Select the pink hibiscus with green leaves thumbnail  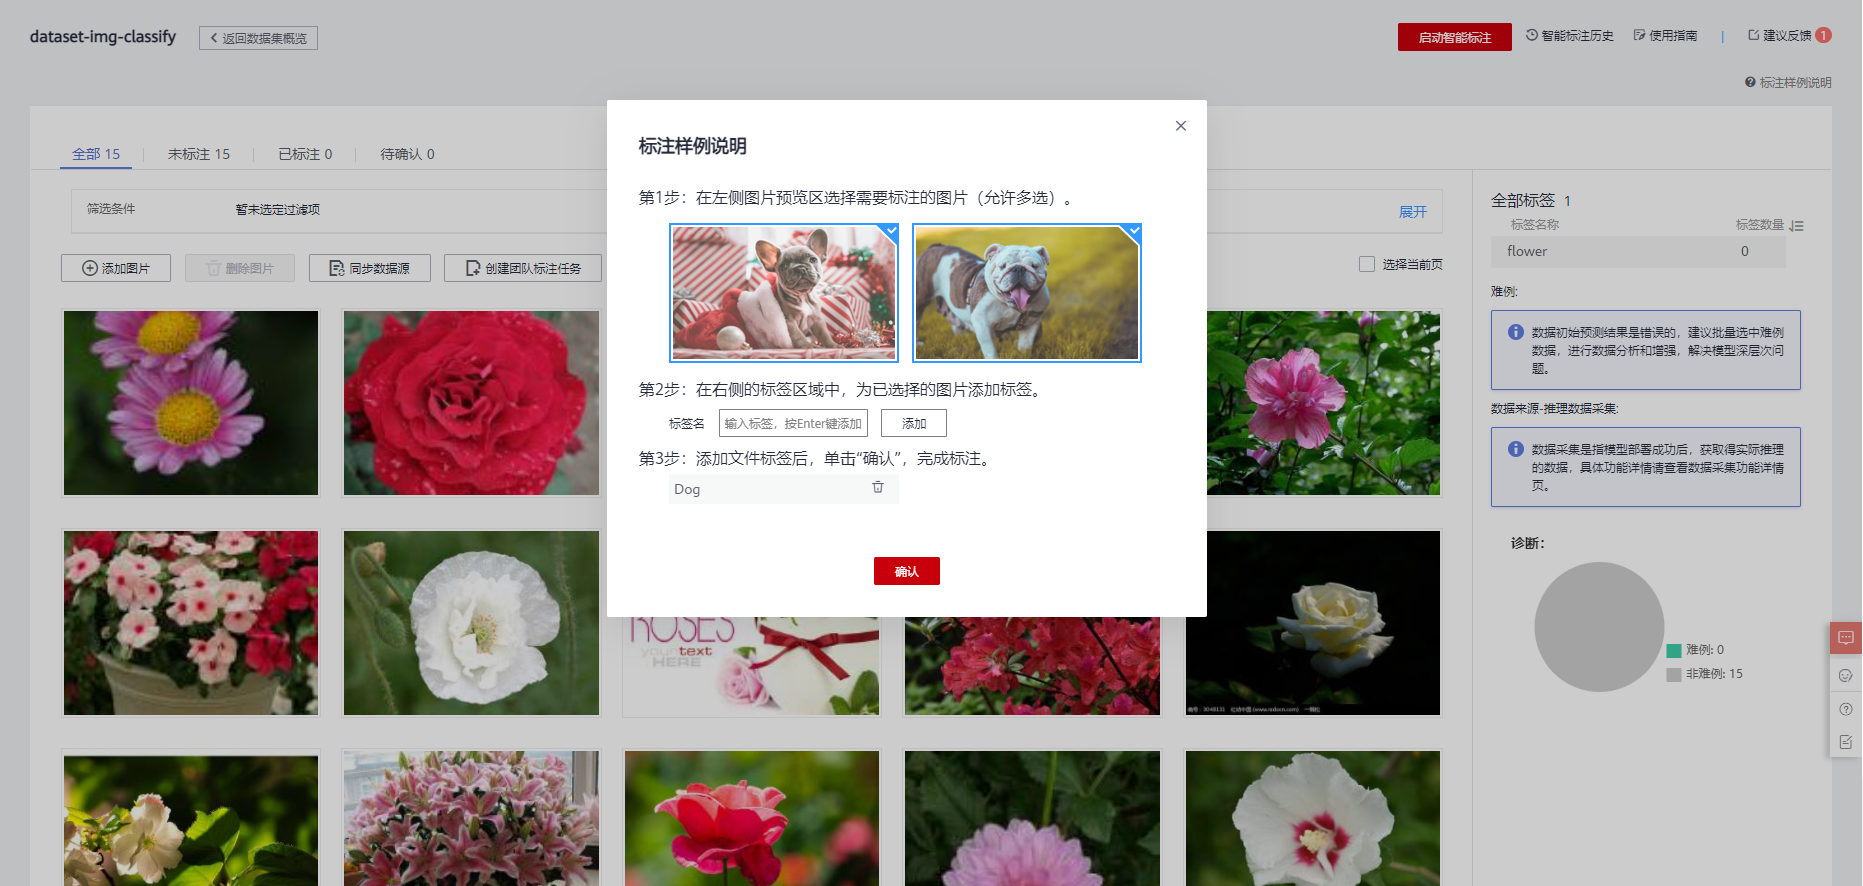click(x=1323, y=403)
